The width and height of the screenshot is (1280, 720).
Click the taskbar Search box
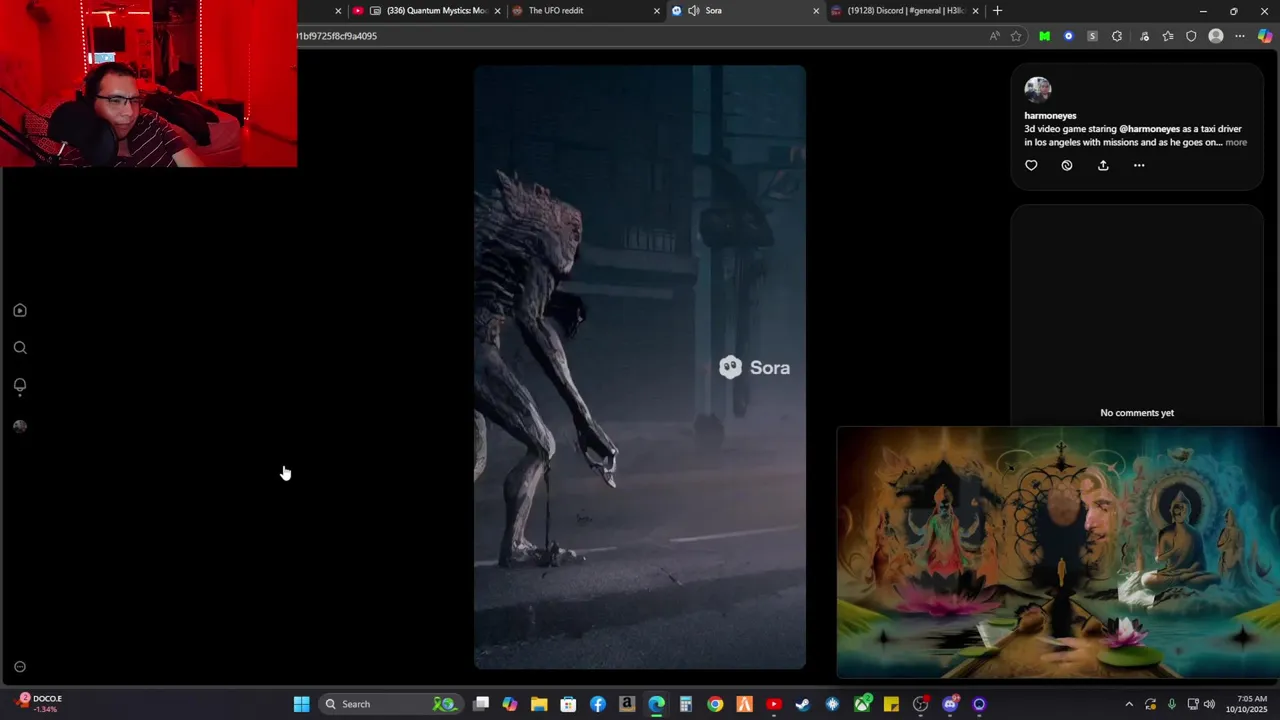point(391,704)
